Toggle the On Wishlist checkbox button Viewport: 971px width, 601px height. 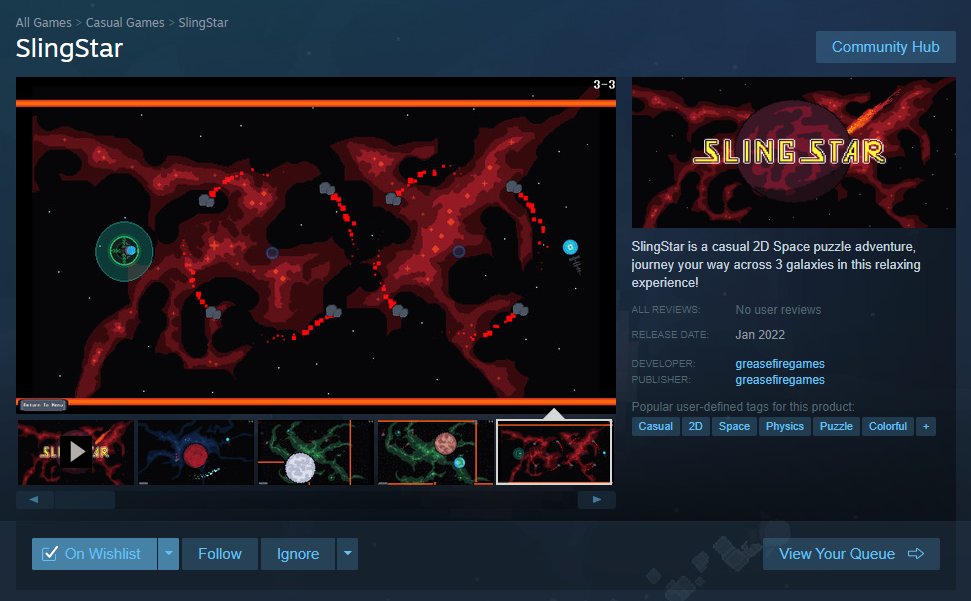(x=94, y=554)
